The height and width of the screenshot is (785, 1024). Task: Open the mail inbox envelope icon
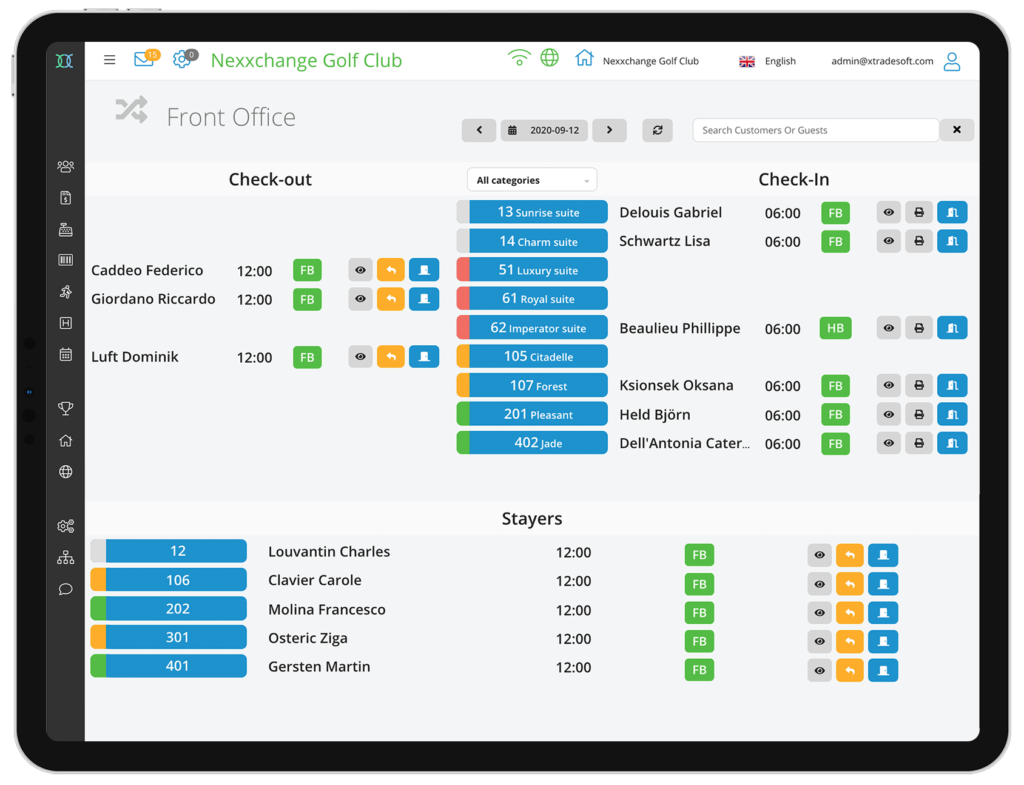143,60
